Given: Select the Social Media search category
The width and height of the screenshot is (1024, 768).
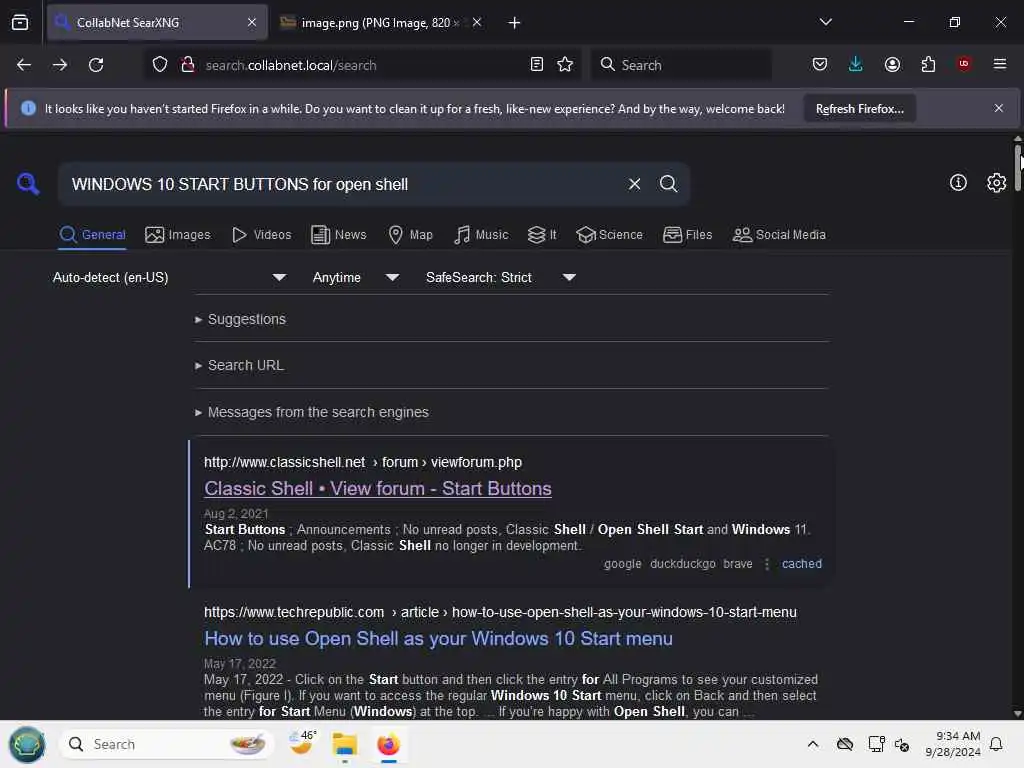Looking at the screenshot, I should 779,234.
